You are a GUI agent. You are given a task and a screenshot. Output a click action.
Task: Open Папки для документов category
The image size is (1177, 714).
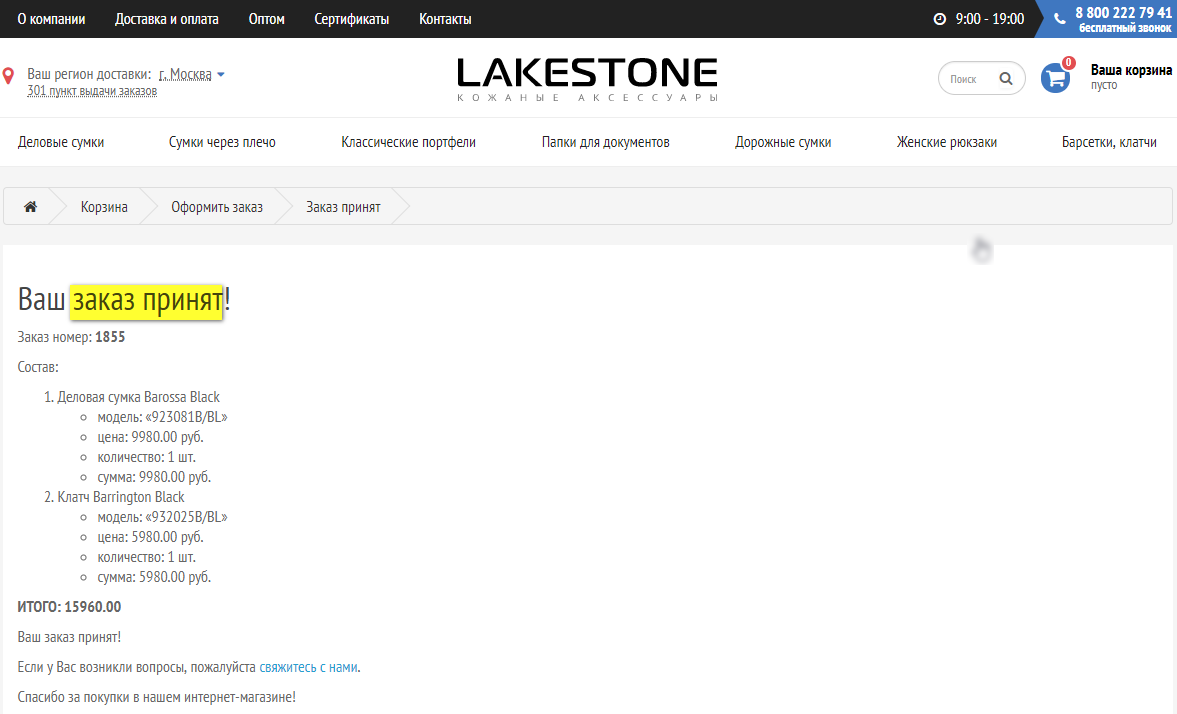pyautogui.click(x=606, y=142)
